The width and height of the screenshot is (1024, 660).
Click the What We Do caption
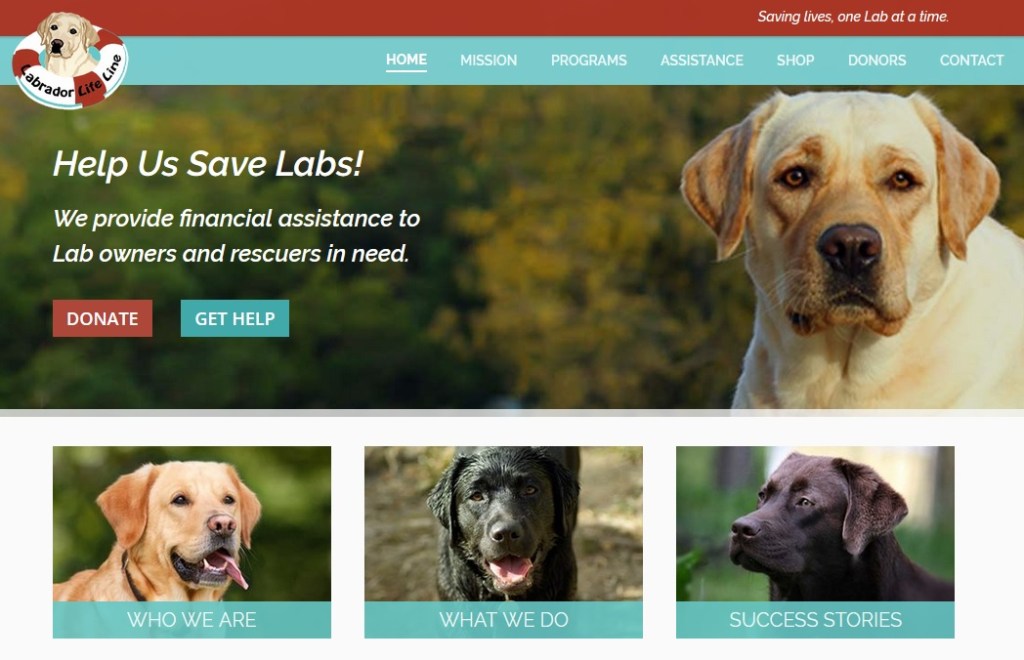(504, 620)
